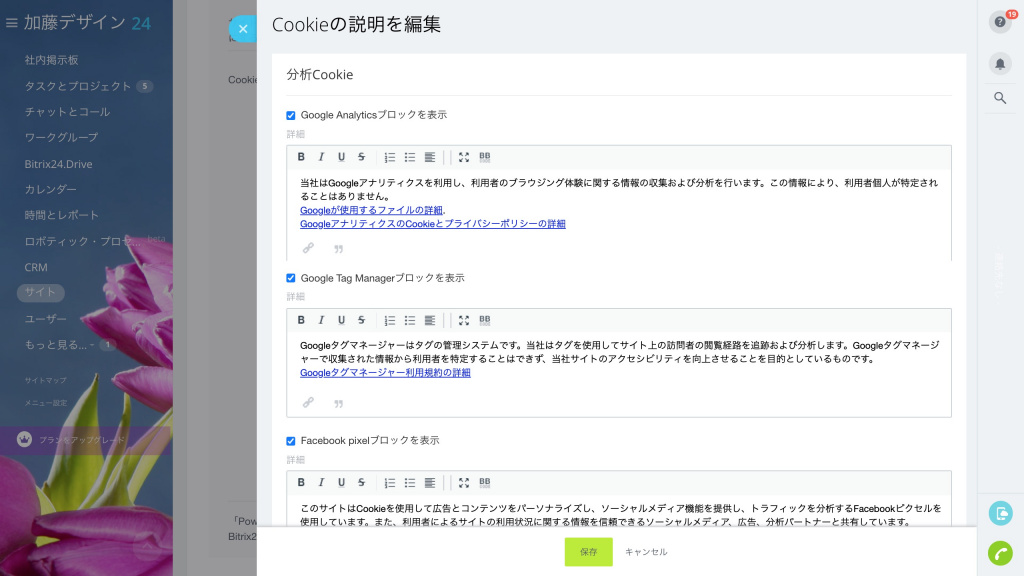Expand Google Analytics editor to fullscreen
The image size is (1024, 576).
pos(464,157)
